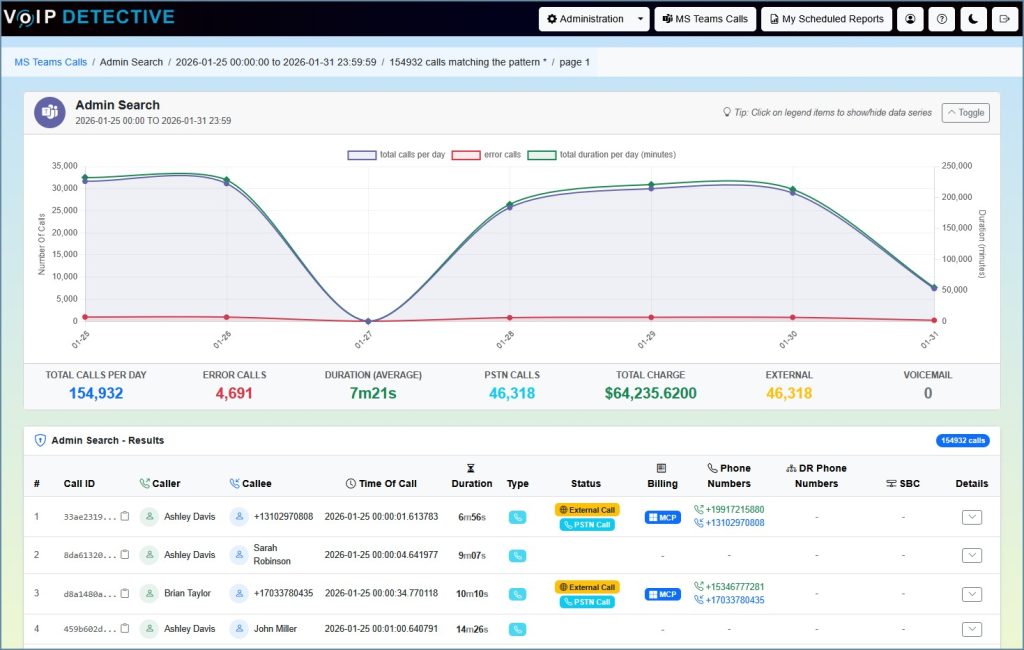Open the user profile icon in header
The image size is (1024, 650).
pyautogui.click(x=910, y=19)
